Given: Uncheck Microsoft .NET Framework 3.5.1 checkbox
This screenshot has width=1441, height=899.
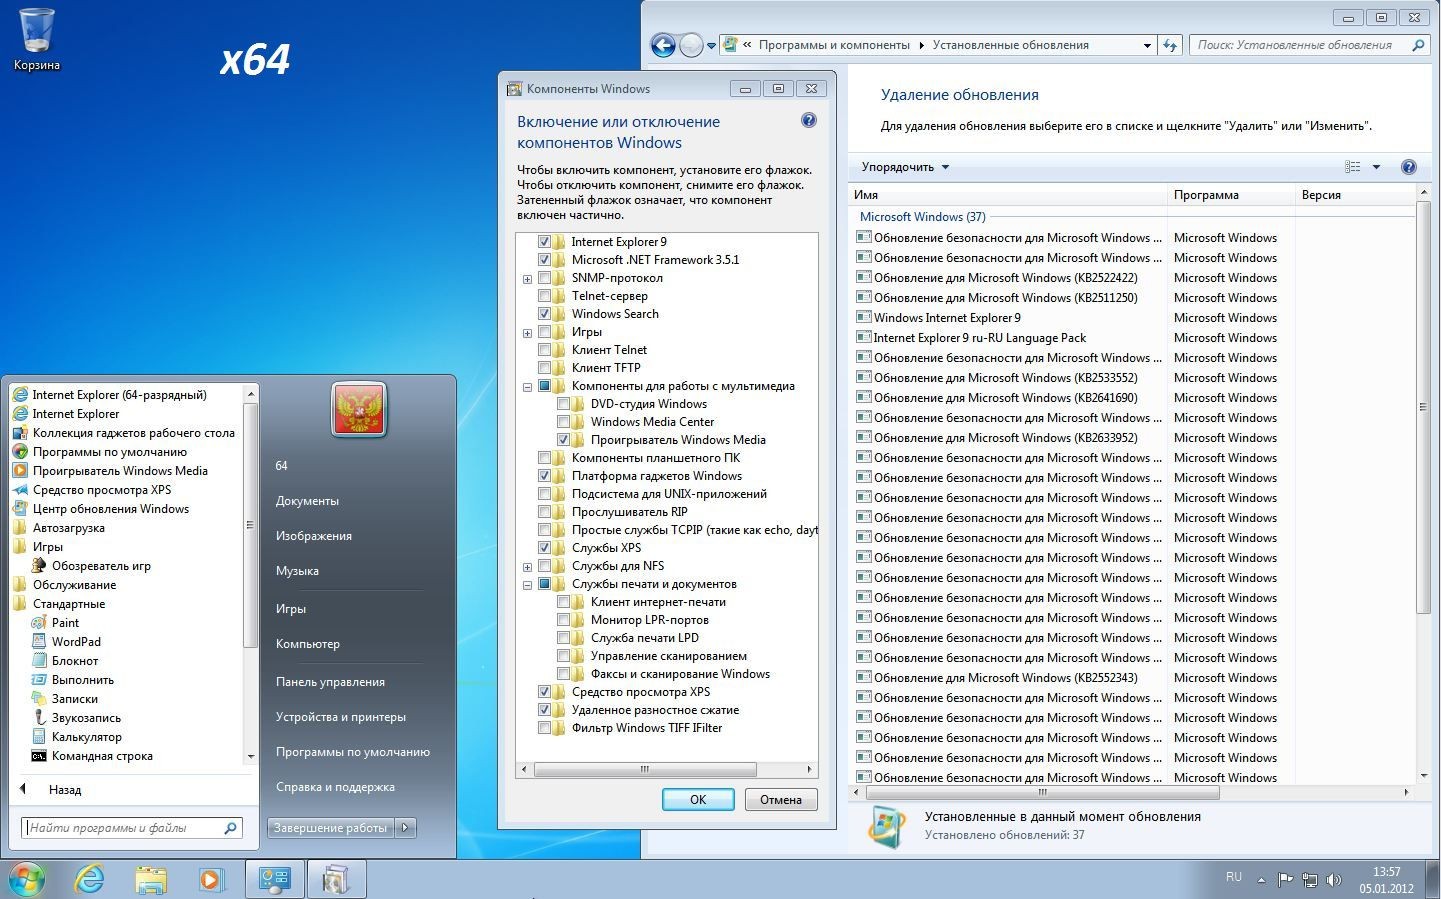Looking at the screenshot, I should pos(545,260).
